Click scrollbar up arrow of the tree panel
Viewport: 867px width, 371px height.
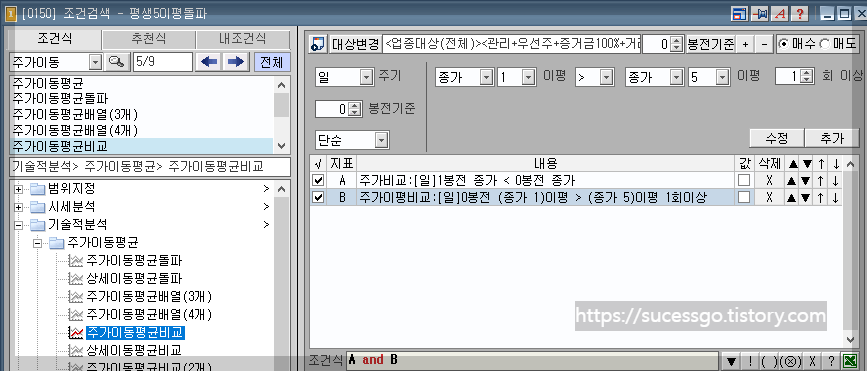pyautogui.click(x=281, y=189)
